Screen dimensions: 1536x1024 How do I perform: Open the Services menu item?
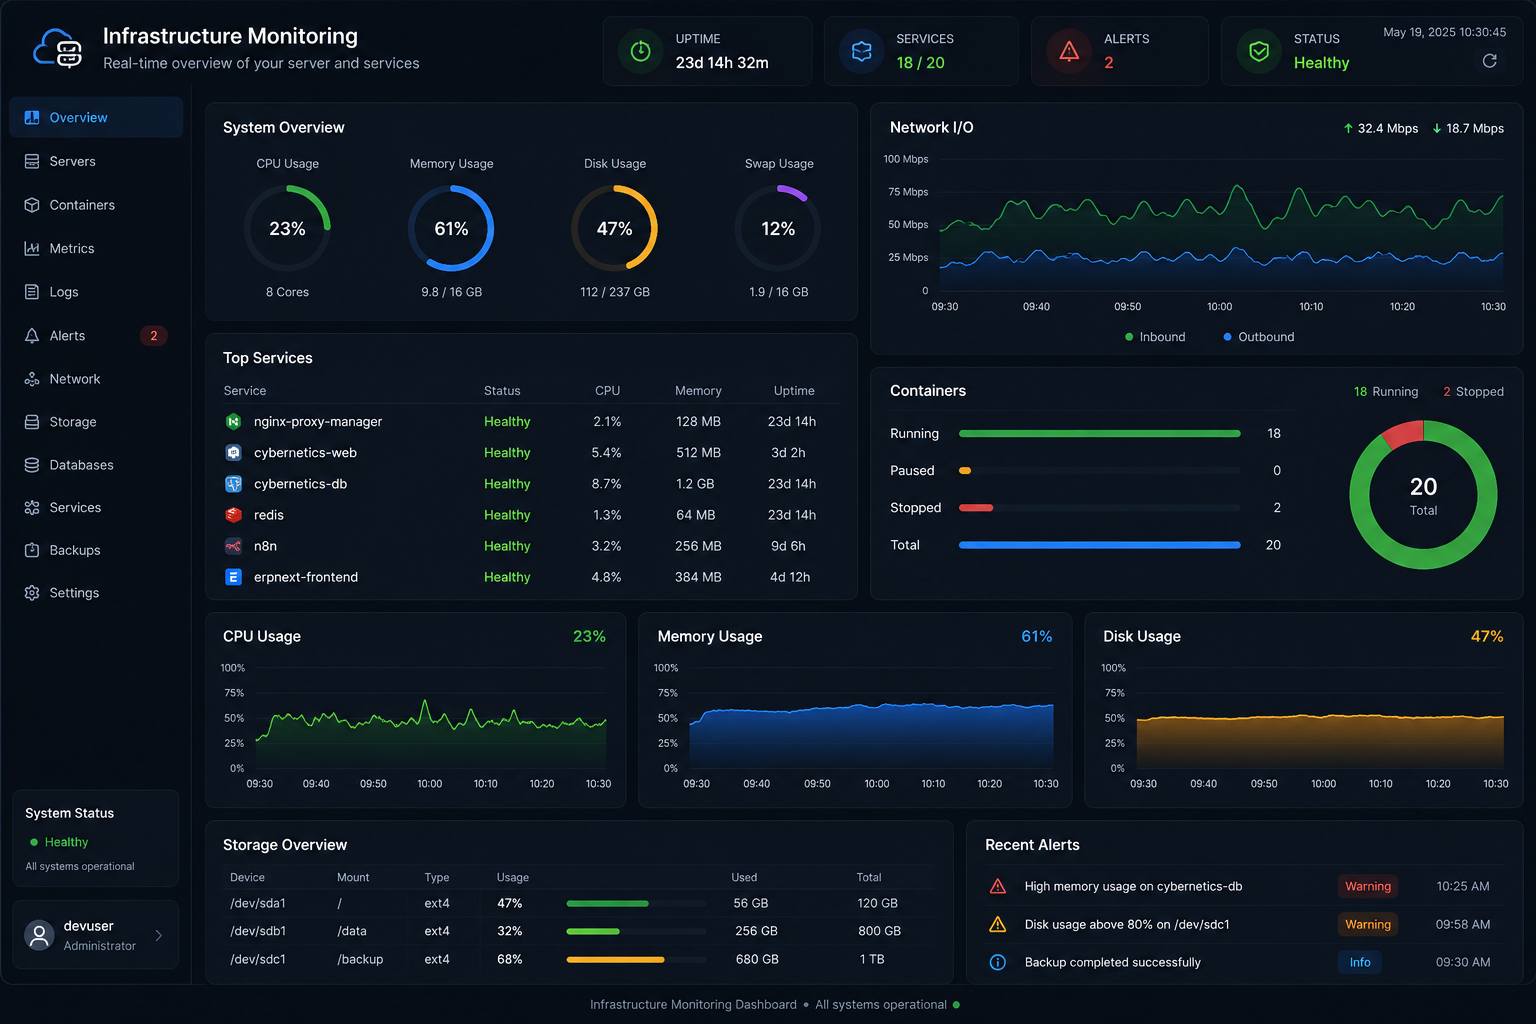96,508
